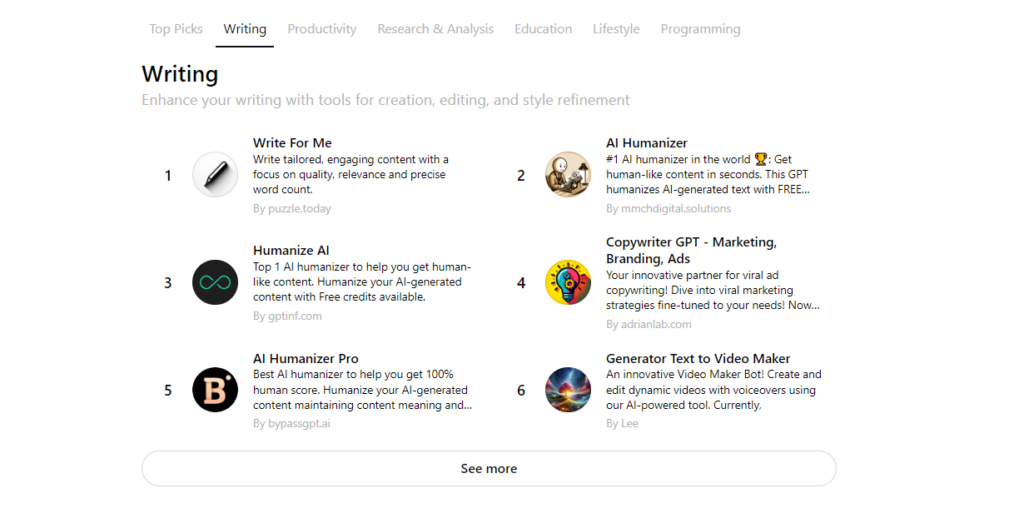
Task: Switch to the Top Picks tab
Action: [176, 29]
